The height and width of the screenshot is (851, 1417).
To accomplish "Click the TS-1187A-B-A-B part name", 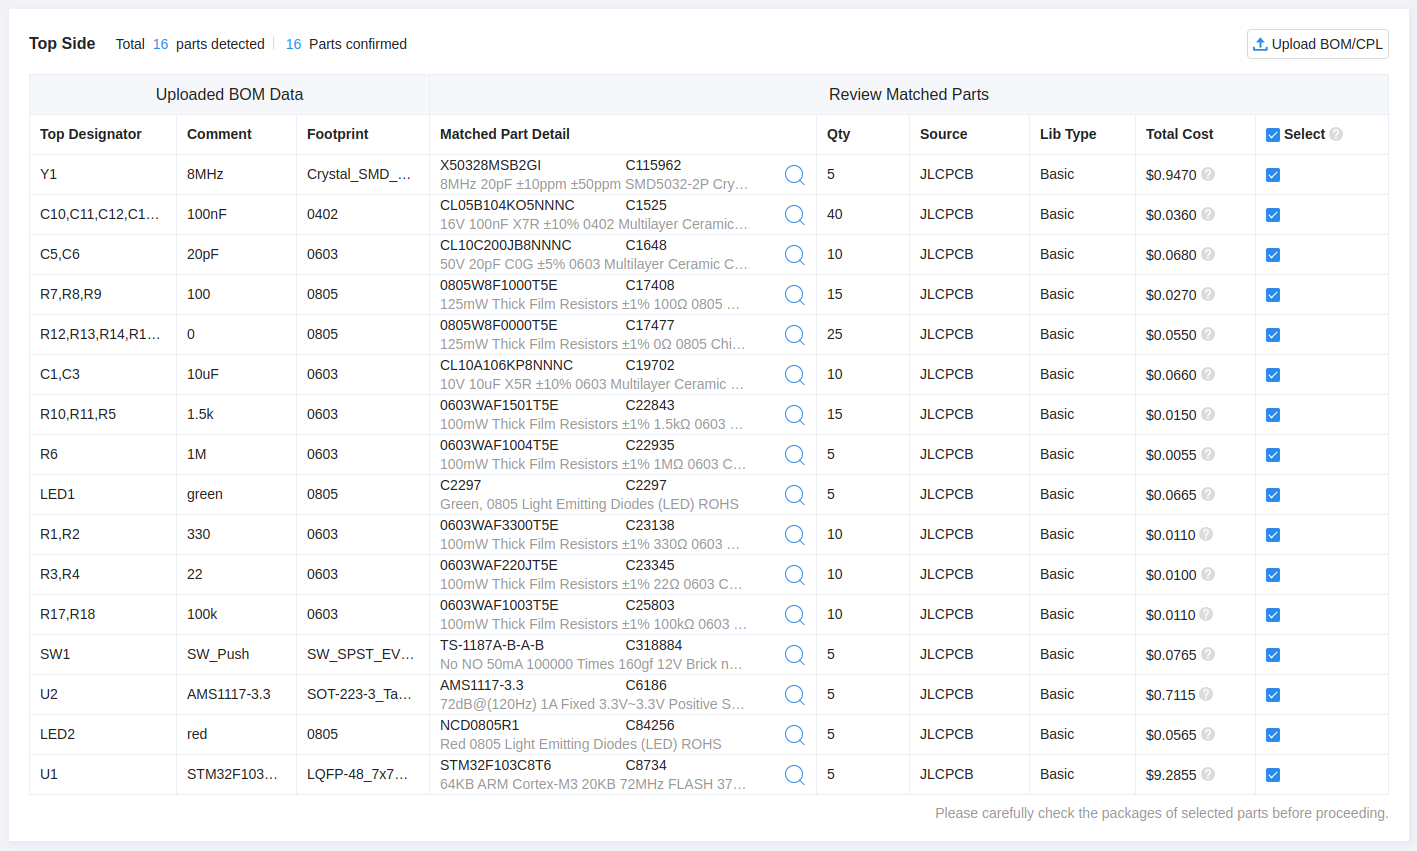I will [492, 645].
